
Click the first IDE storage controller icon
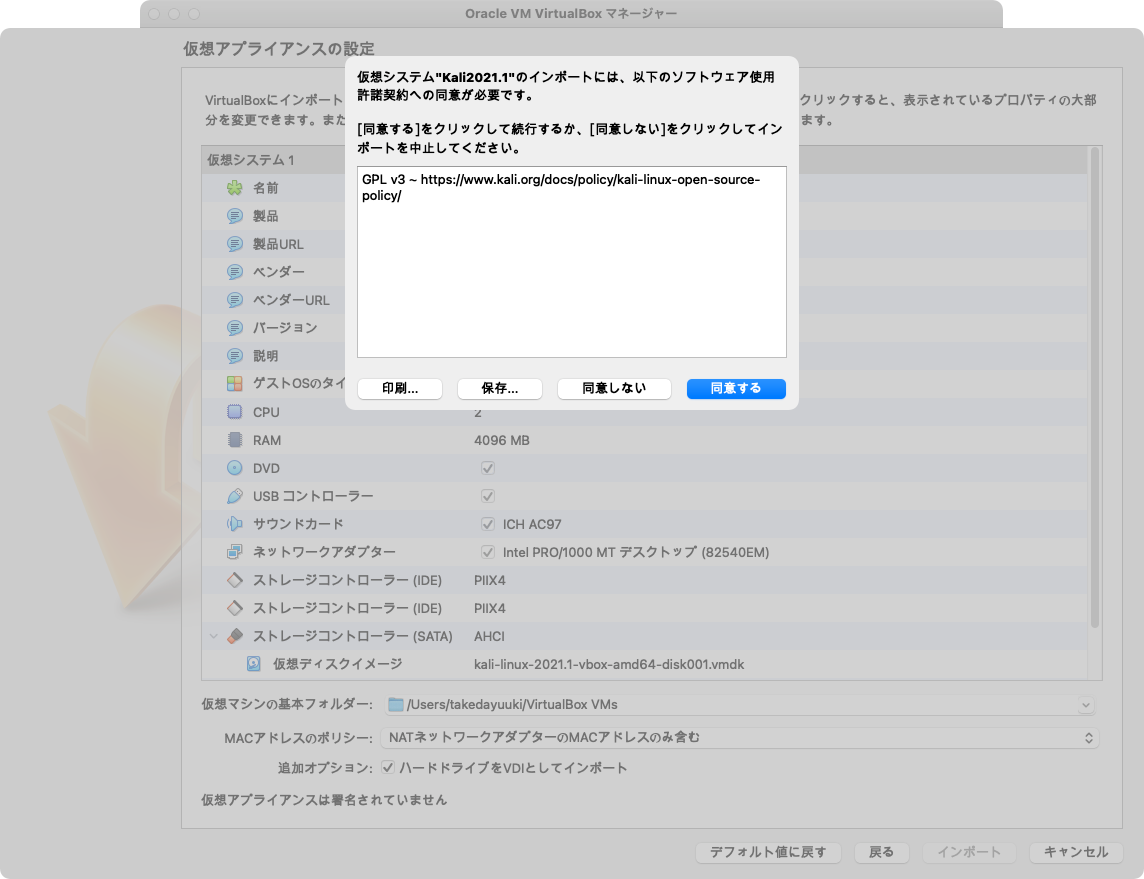click(234, 580)
